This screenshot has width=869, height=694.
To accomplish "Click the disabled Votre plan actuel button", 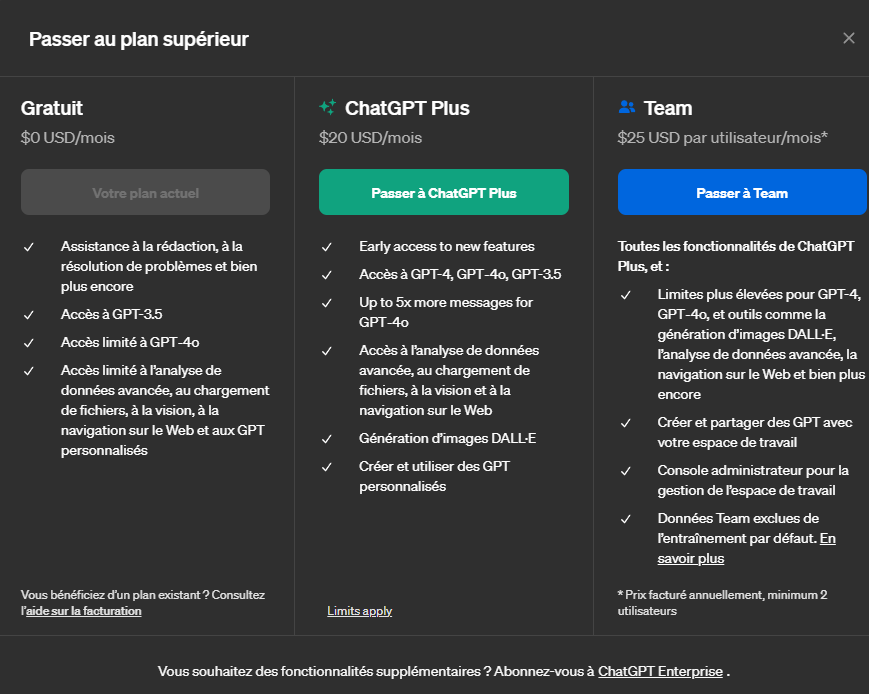I will [145, 192].
